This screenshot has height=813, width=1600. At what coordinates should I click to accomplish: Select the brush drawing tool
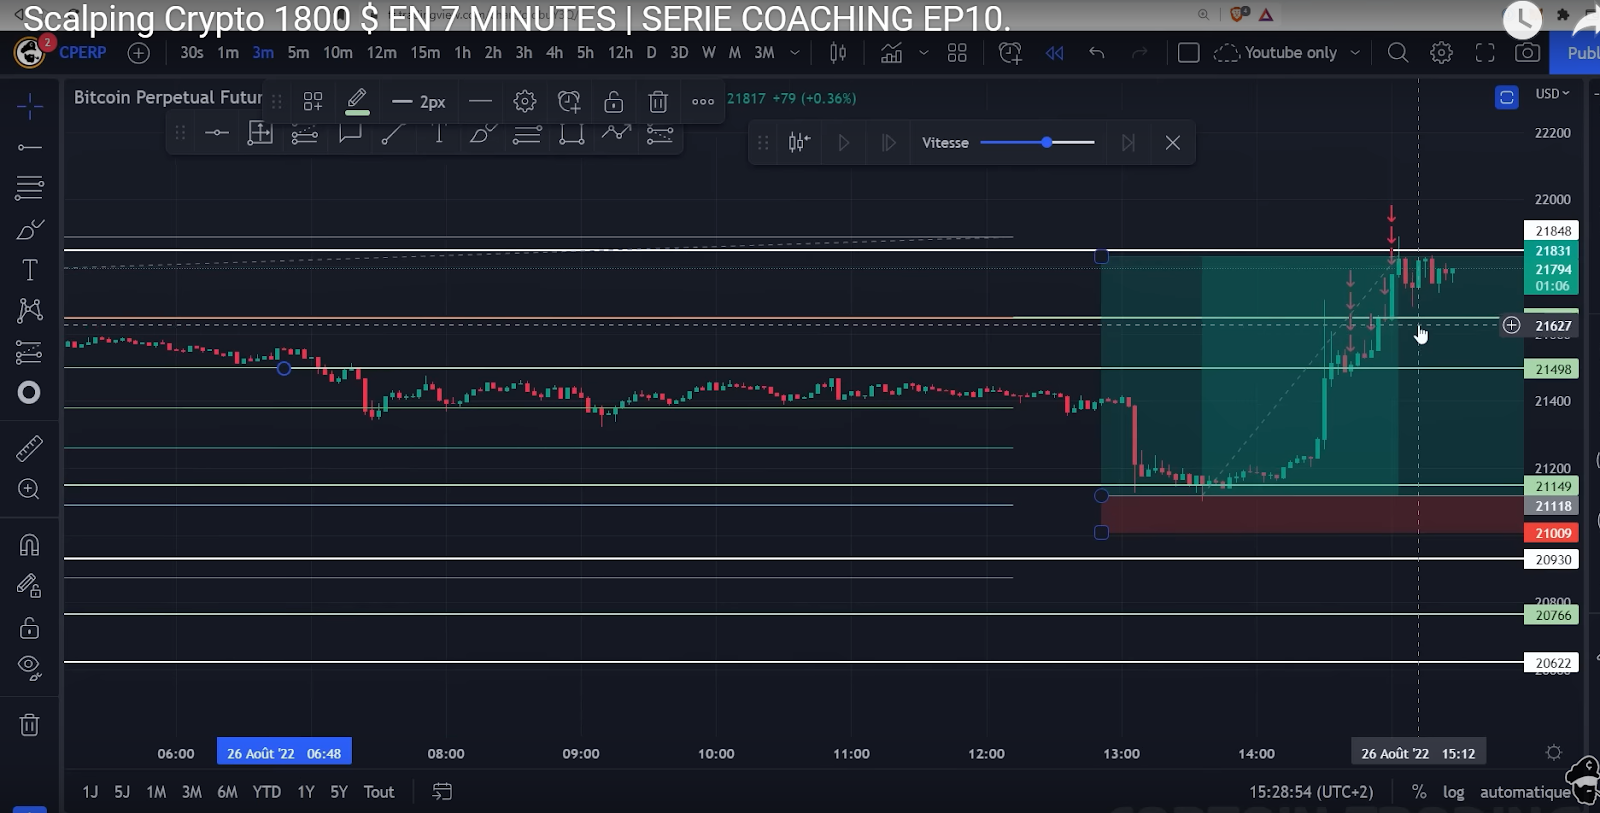click(x=29, y=230)
